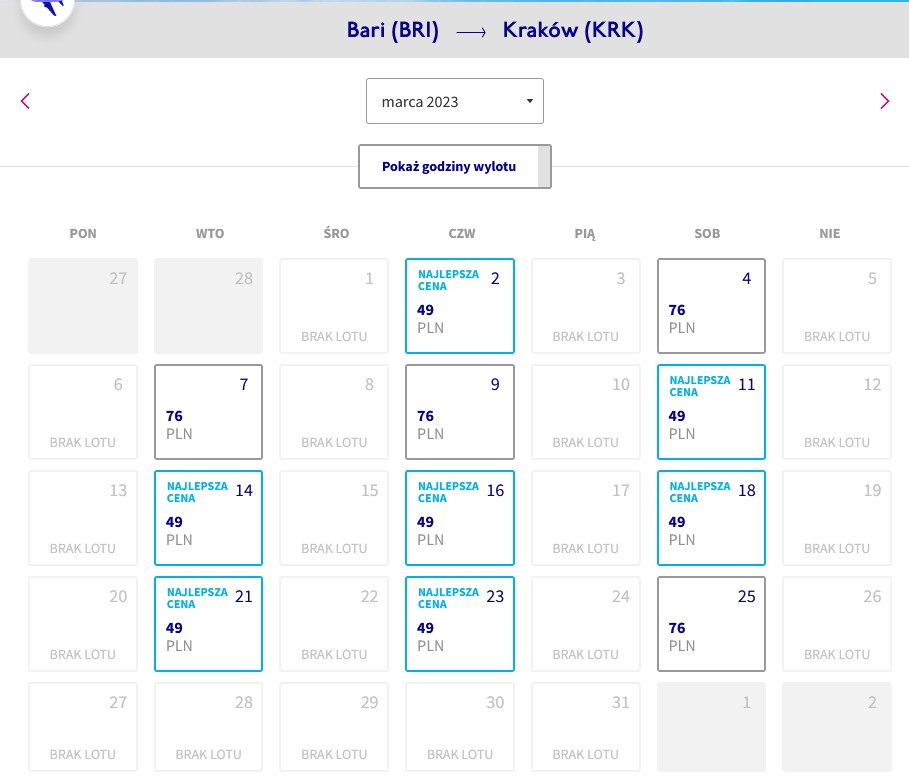Pick March 14 best price flight

coord(208,518)
